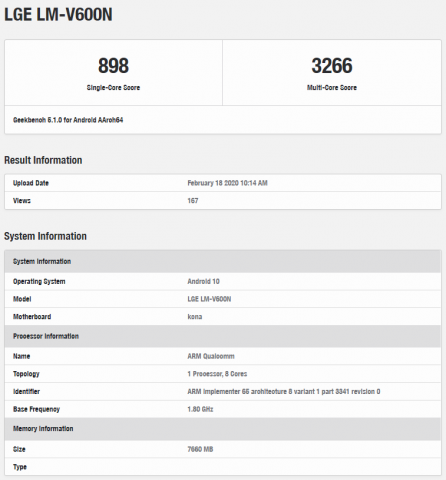Select the February 18 2020 10:14 AM value
Screen dimensions: 446x480
pos(227,183)
